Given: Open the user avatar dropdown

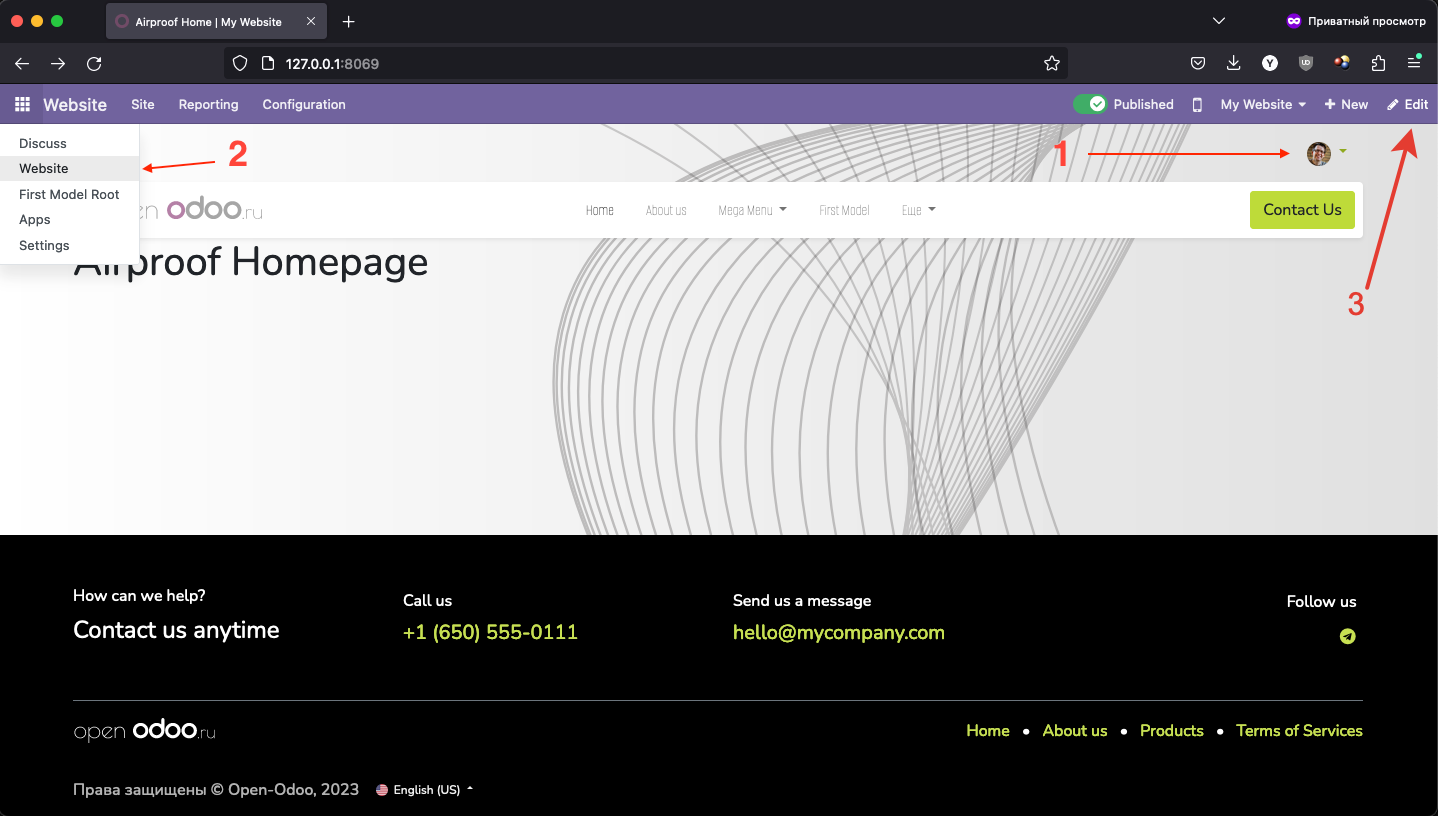Looking at the screenshot, I should 1326,153.
